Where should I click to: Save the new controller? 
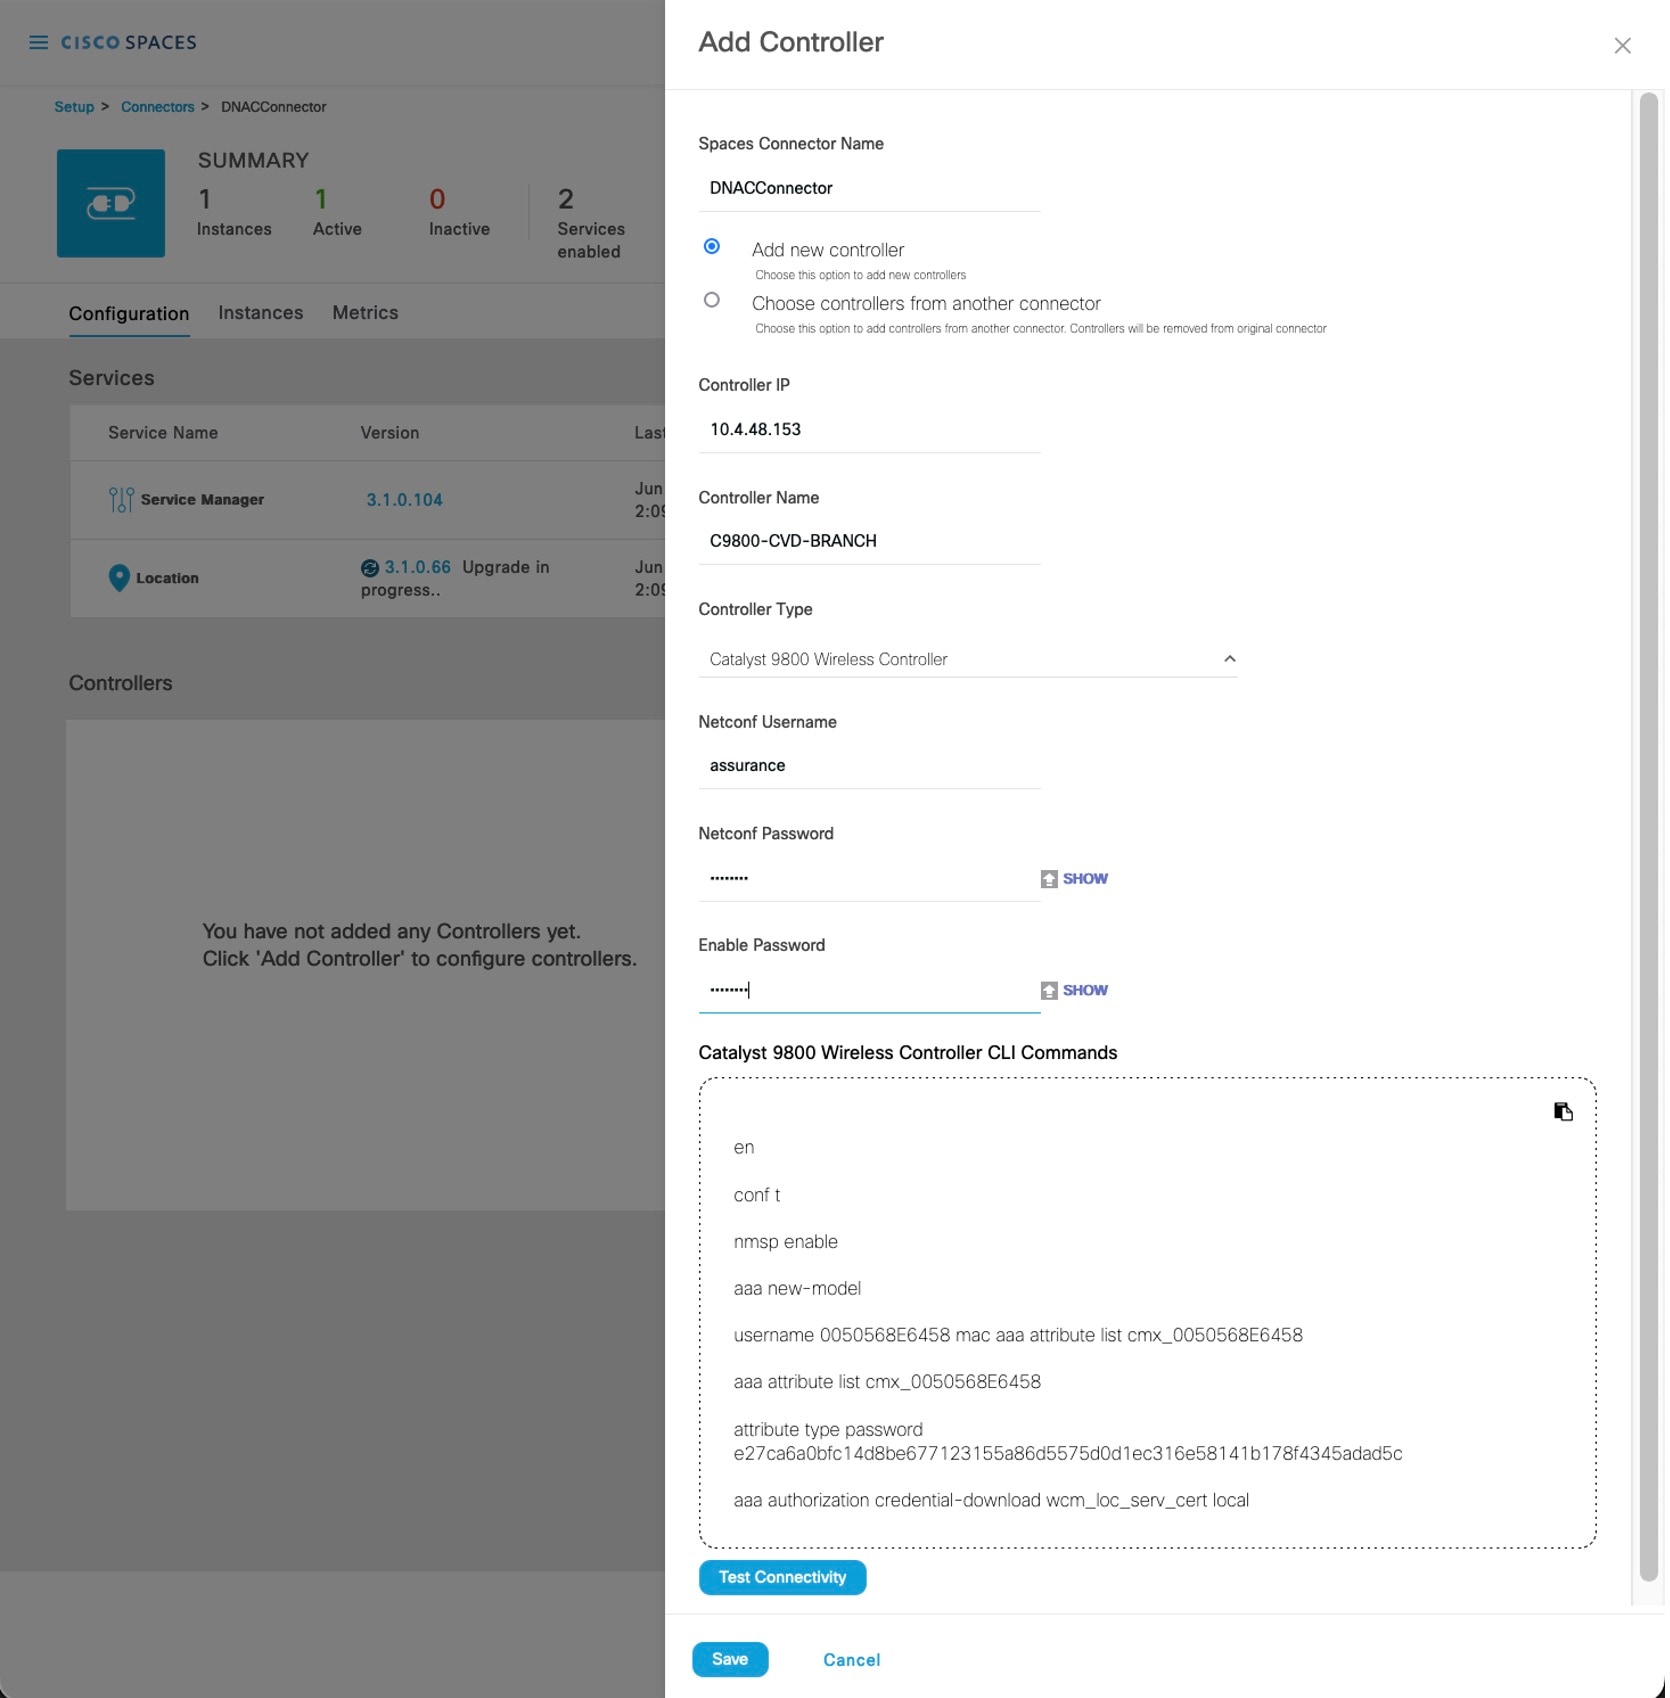coord(730,1660)
